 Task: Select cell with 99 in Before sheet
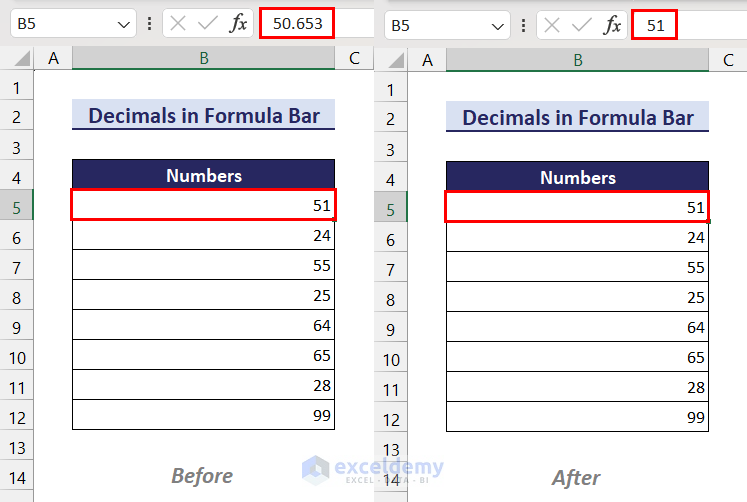click(203, 415)
